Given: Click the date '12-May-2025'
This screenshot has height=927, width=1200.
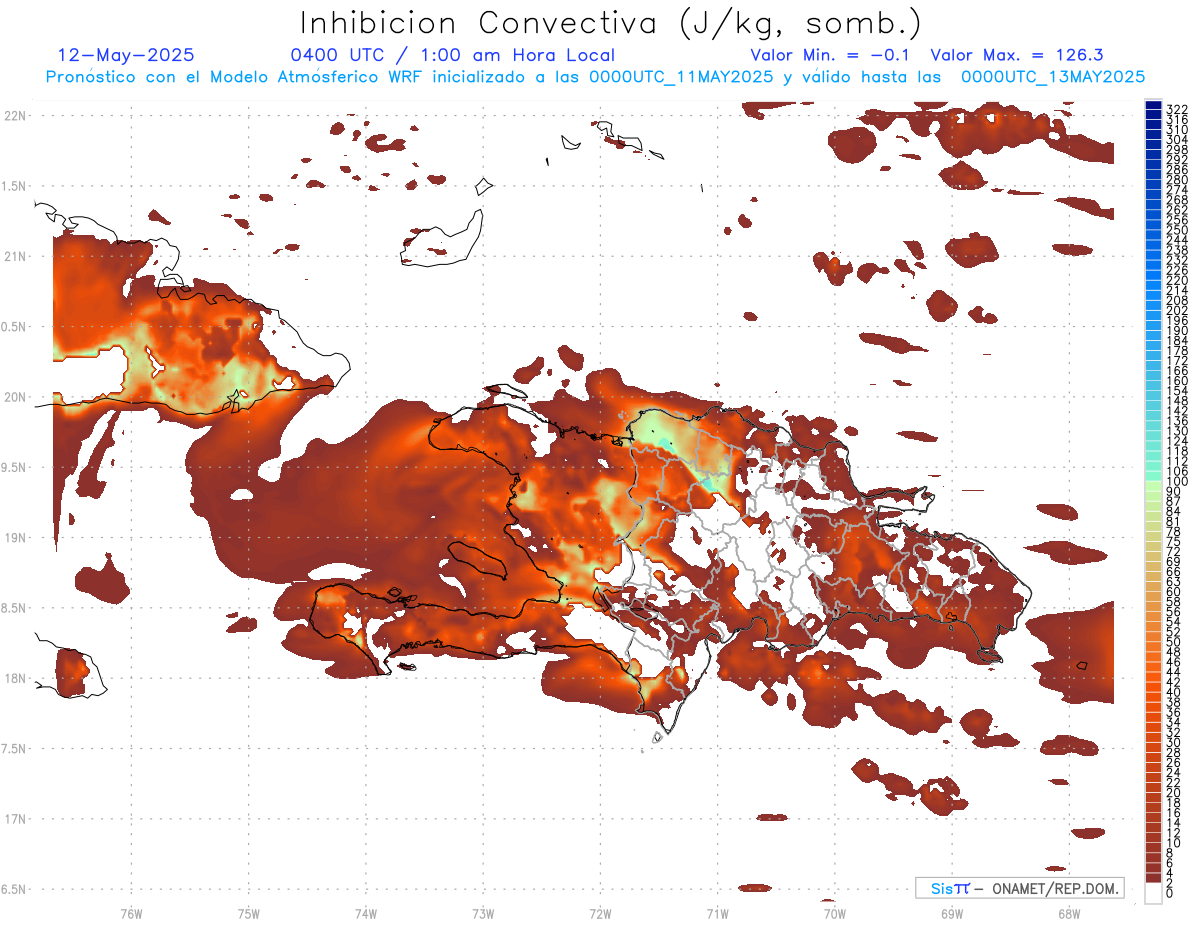Looking at the screenshot, I should [x=126, y=56].
